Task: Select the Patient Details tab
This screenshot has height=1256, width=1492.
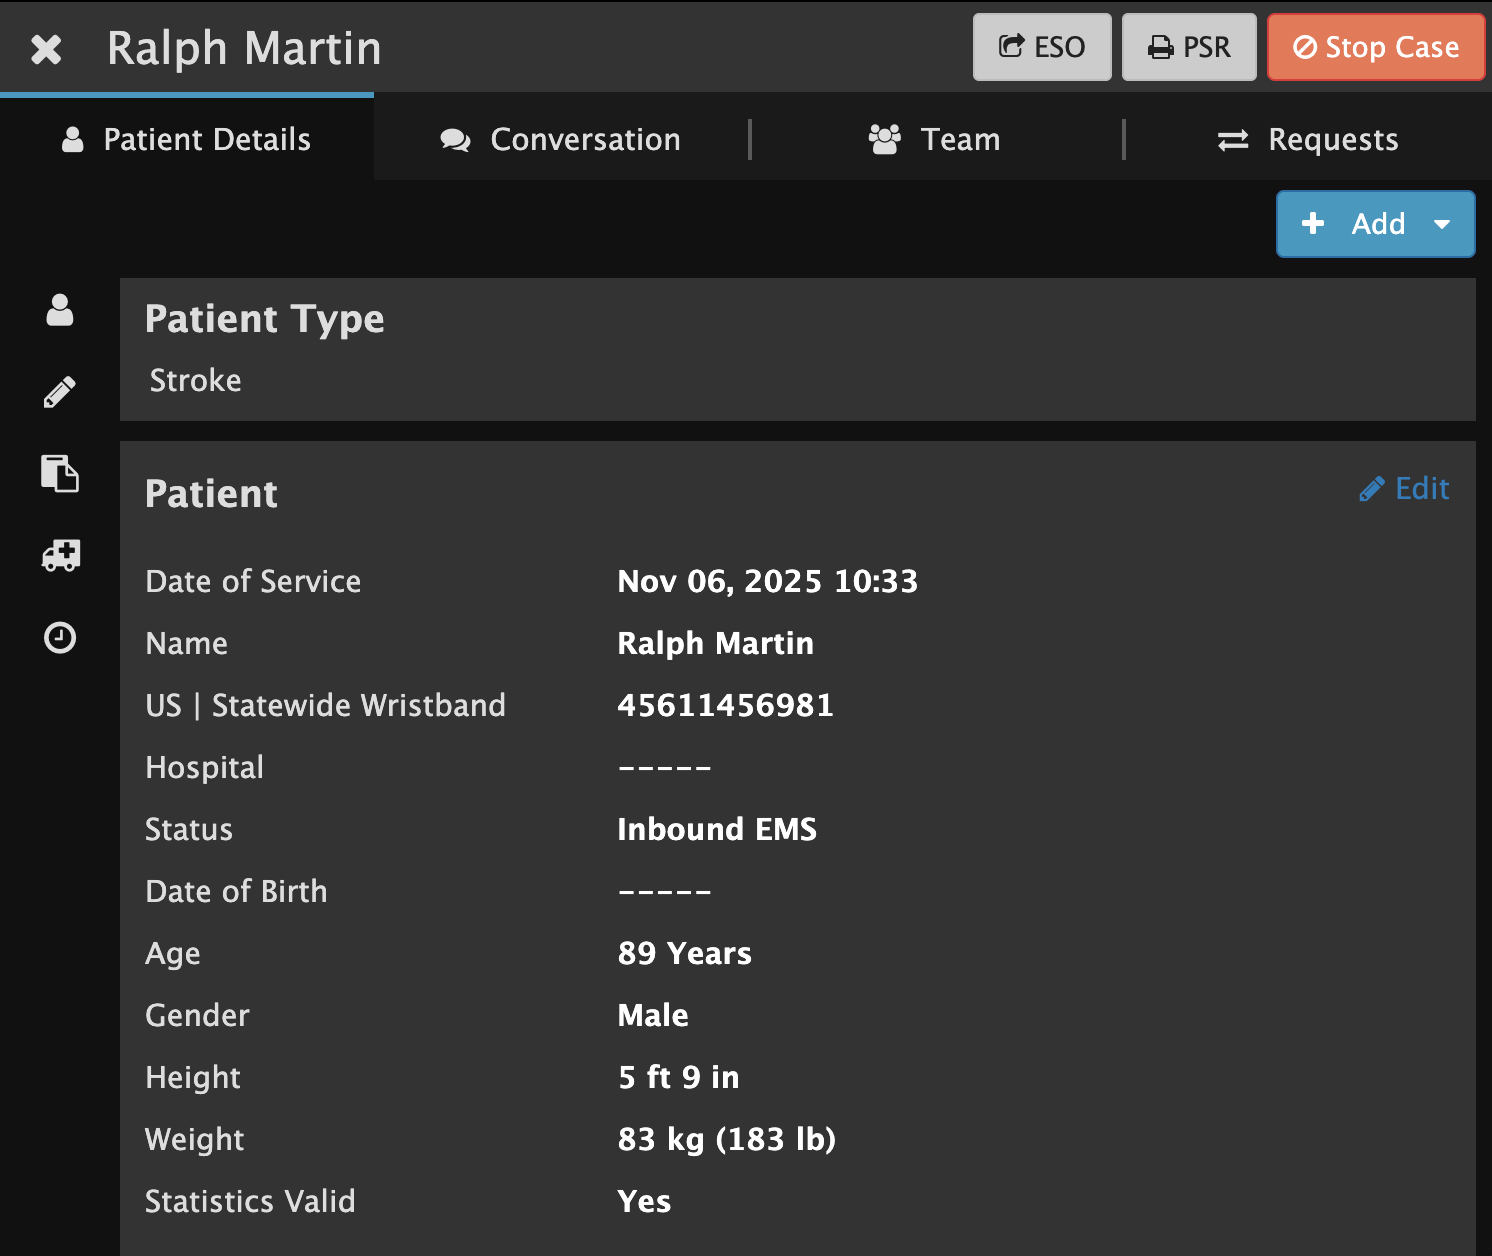Action: (x=187, y=139)
